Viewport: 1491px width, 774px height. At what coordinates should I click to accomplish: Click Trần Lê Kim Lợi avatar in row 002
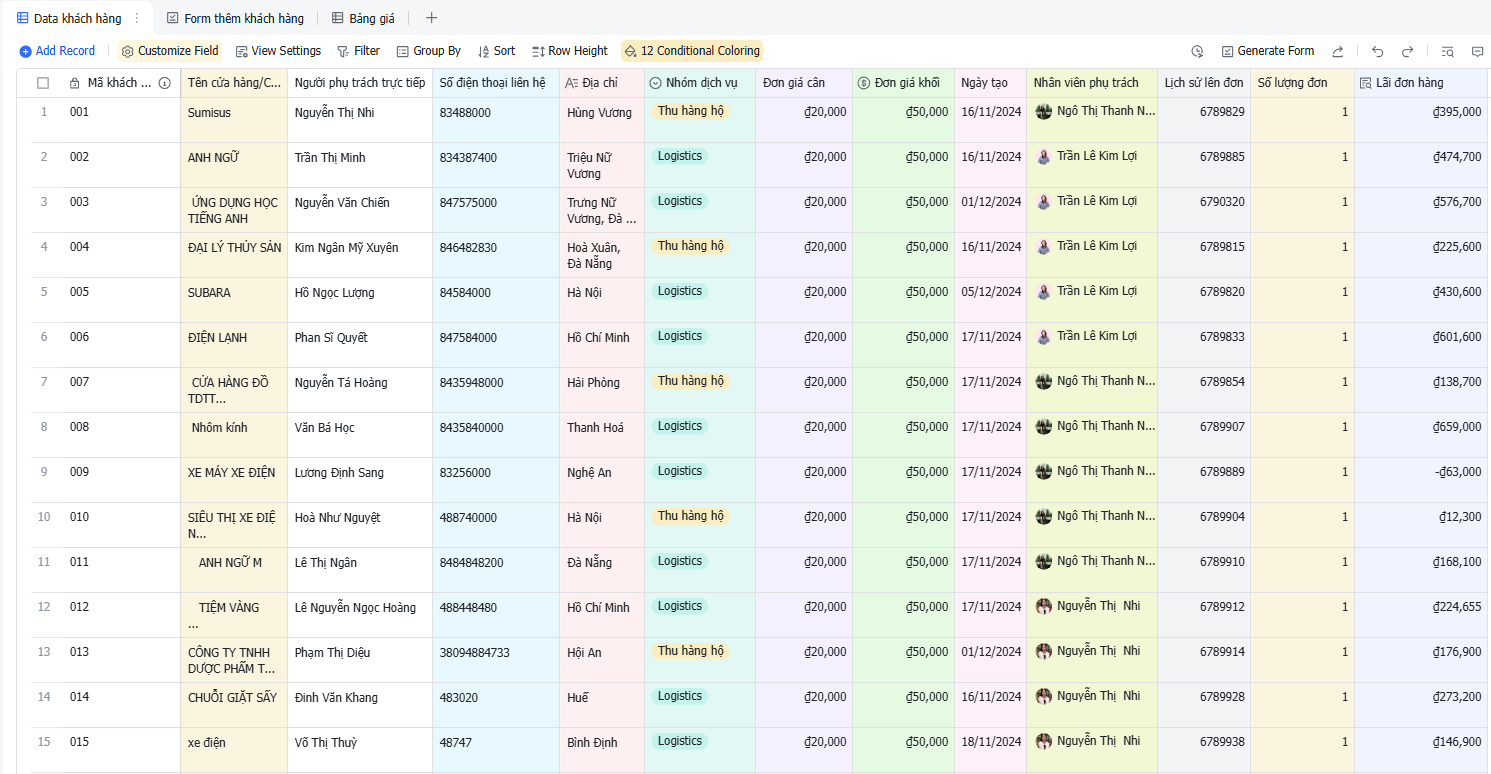coord(1044,157)
